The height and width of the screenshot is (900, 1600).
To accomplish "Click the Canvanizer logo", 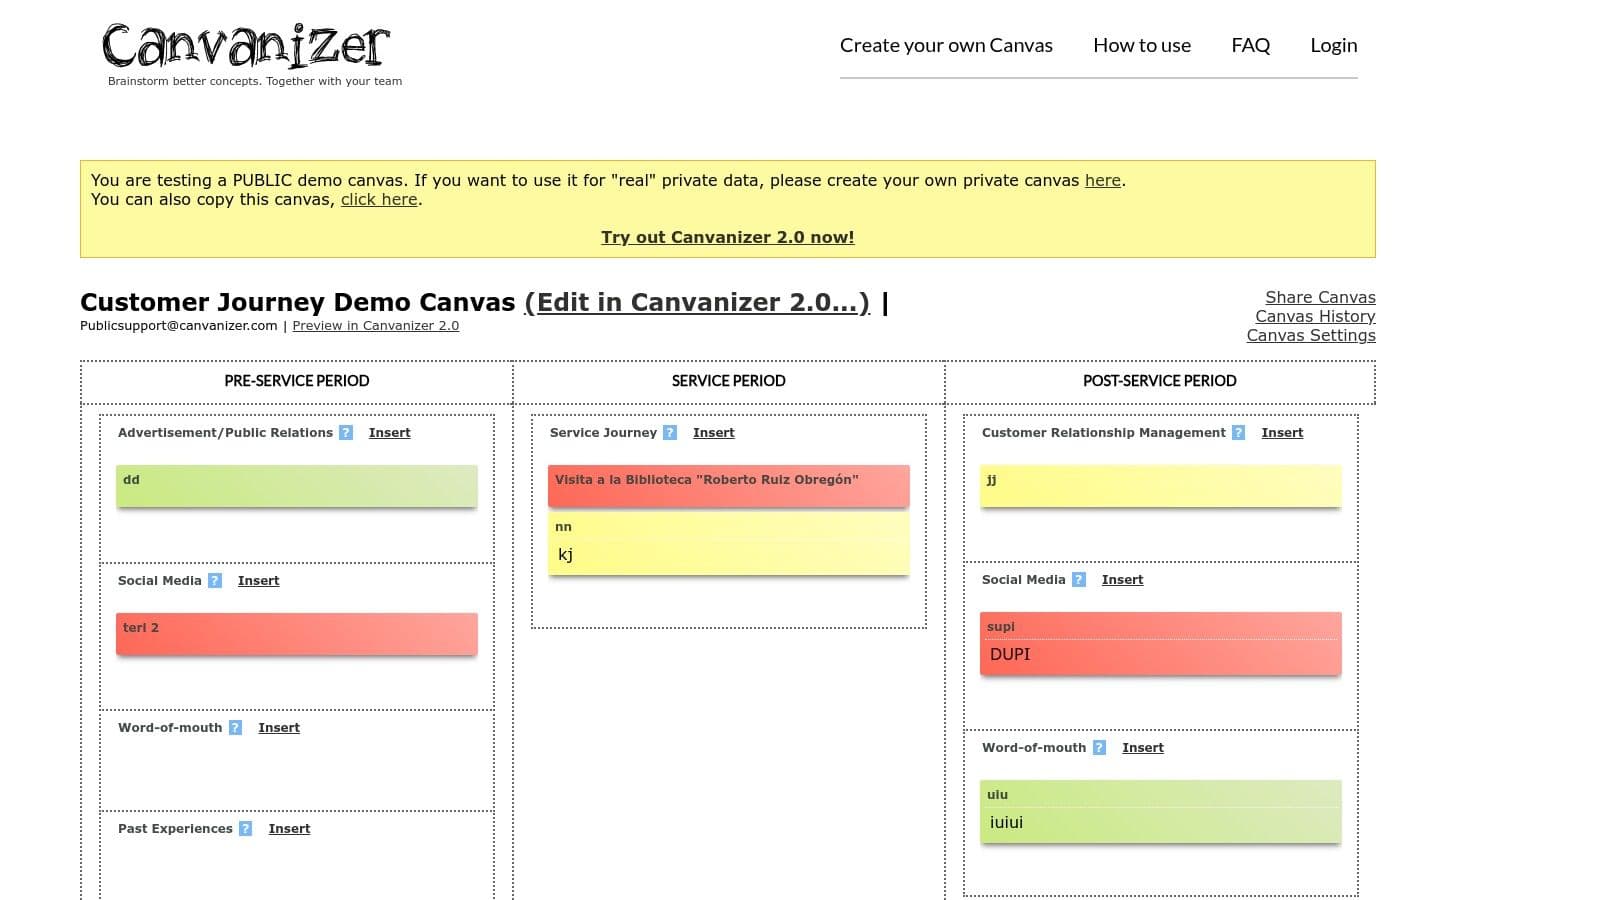I will tap(246, 48).
